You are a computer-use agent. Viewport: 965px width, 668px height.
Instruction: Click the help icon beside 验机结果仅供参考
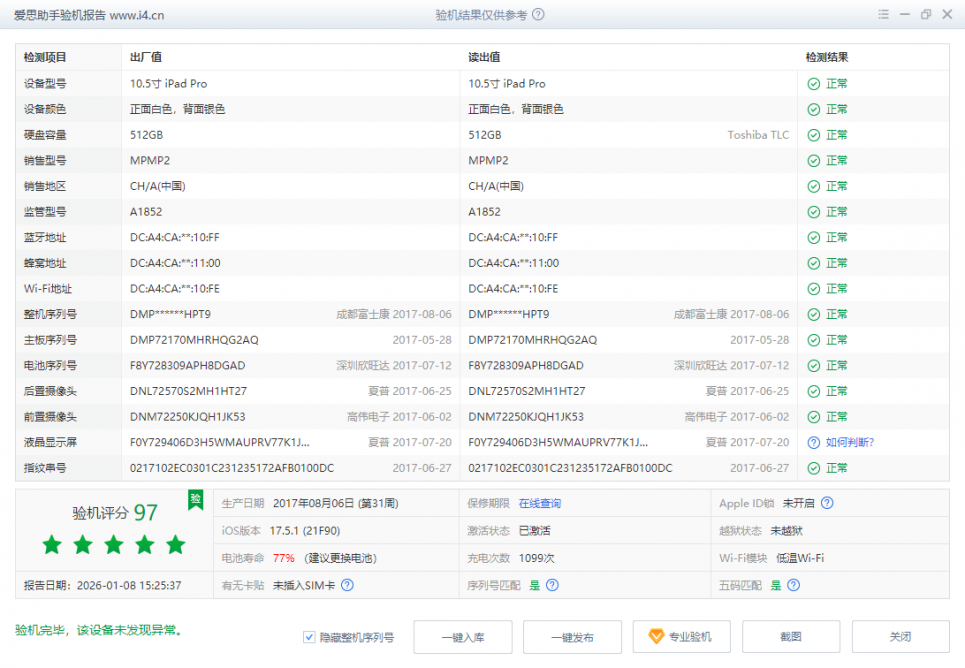(x=539, y=15)
